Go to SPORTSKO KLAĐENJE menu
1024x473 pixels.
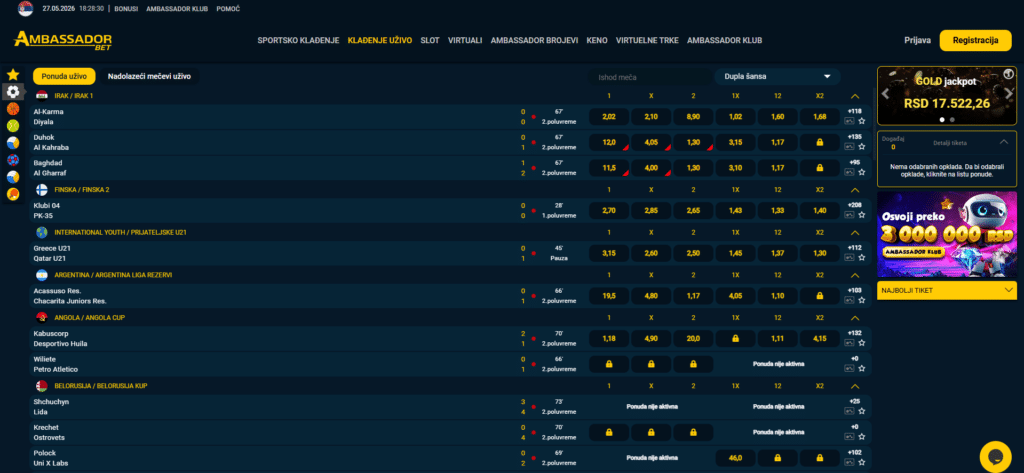tap(298, 41)
